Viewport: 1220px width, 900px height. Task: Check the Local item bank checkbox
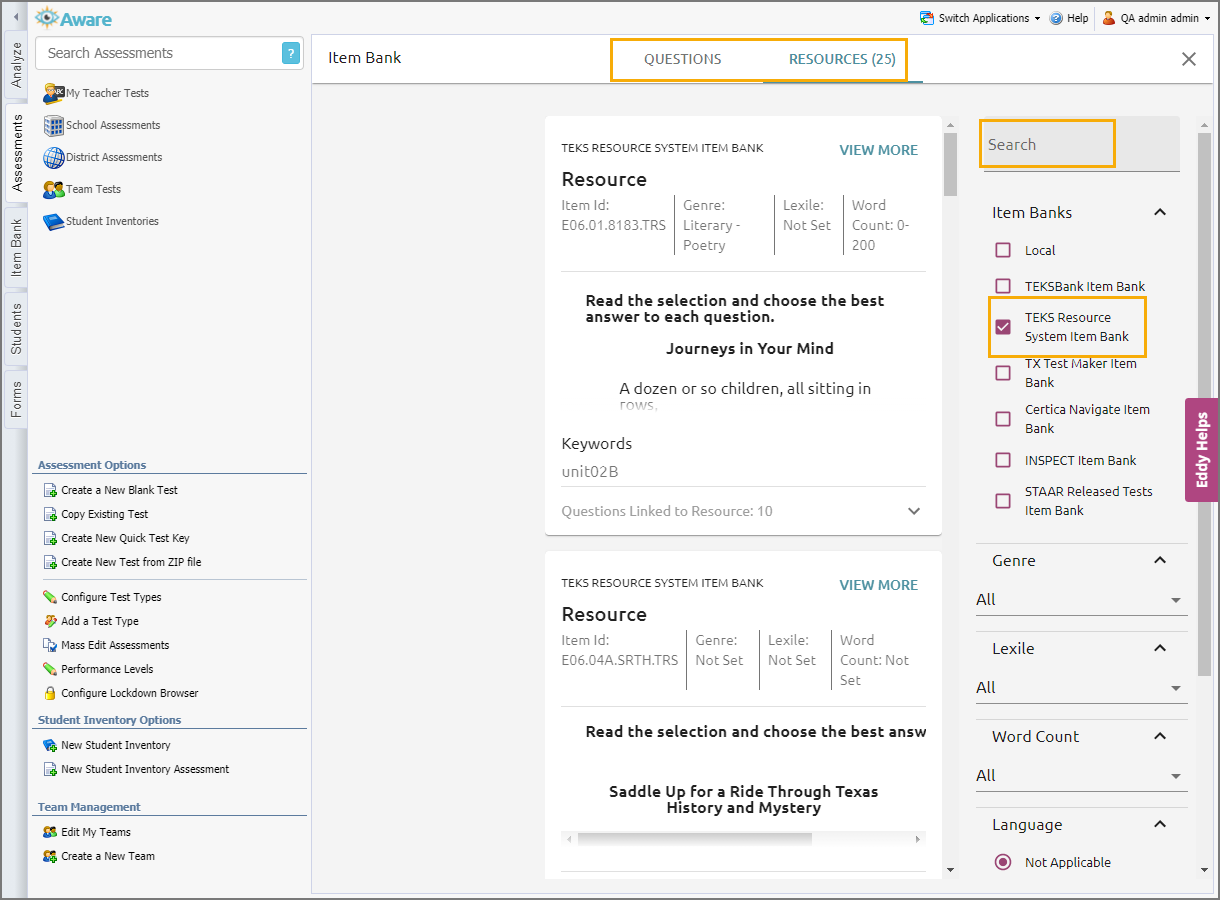pyautogui.click(x=1003, y=250)
